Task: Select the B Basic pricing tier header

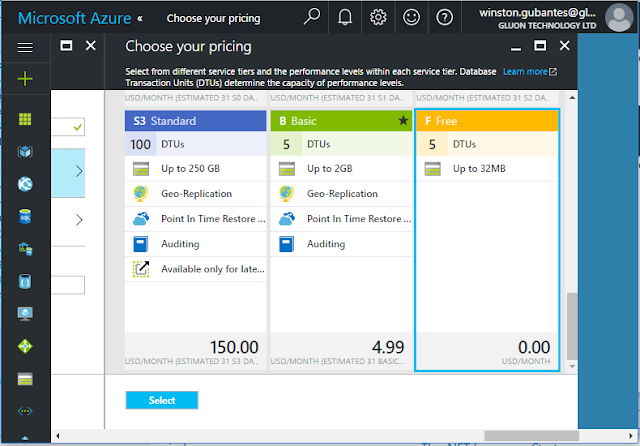Action: tap(341, 121)
